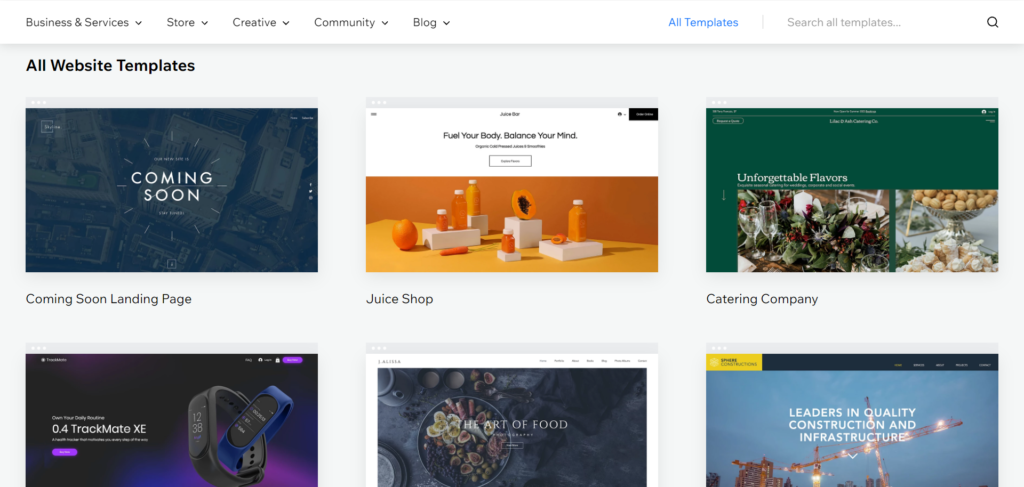This screenshot has height=487, width=1024.
Task: Click the Juice Shop title text
Action: (x=400, y=299)
